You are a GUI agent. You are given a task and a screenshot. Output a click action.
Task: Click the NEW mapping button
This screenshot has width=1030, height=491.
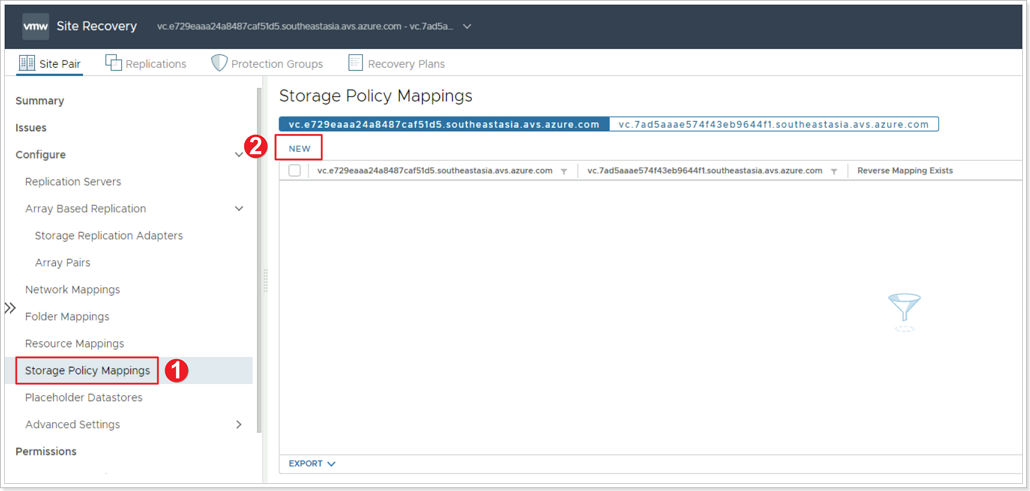(300, 149)
